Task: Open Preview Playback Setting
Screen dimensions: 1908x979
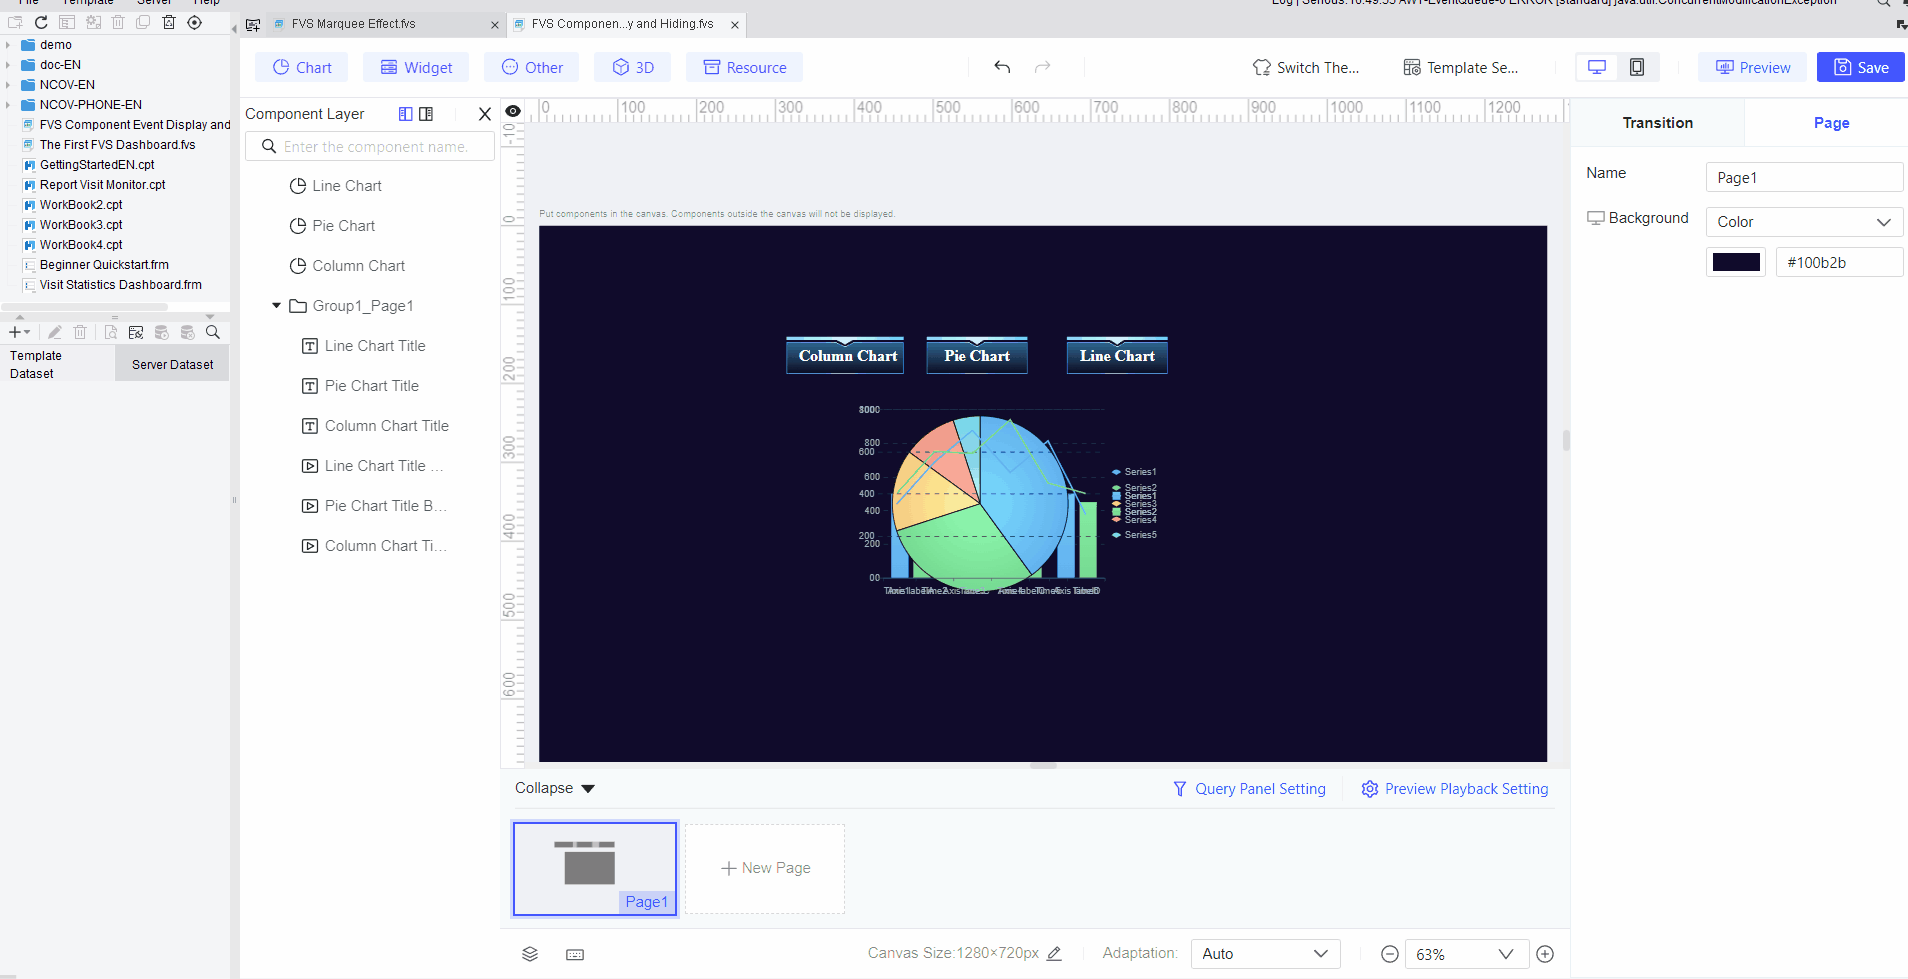Action: (x=1455, y=789)
